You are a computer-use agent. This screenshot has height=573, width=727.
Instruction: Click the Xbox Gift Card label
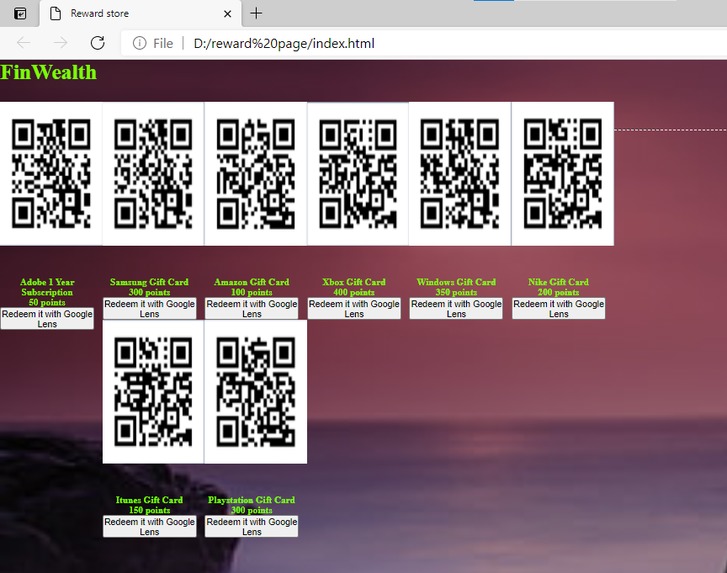(354, 282)
